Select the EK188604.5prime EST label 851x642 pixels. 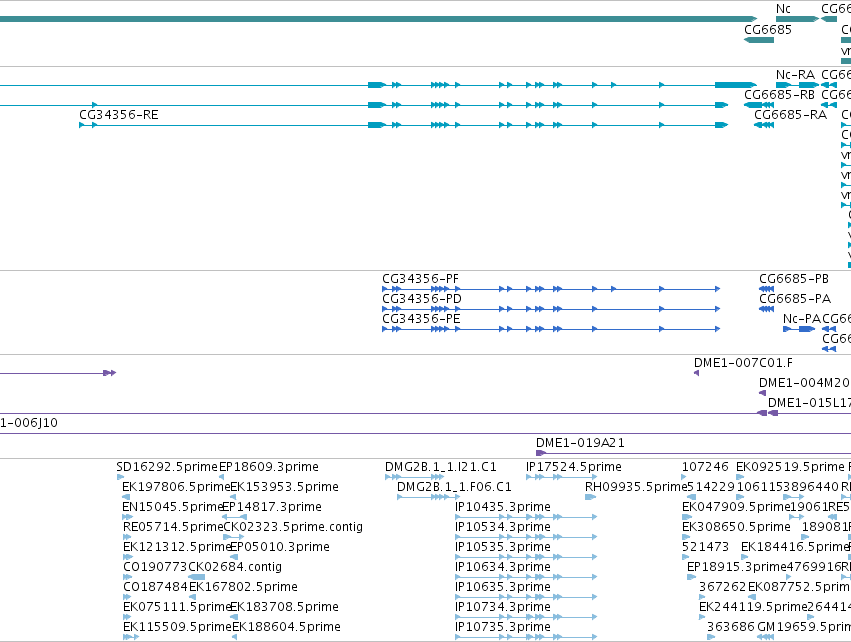(287, 627)
